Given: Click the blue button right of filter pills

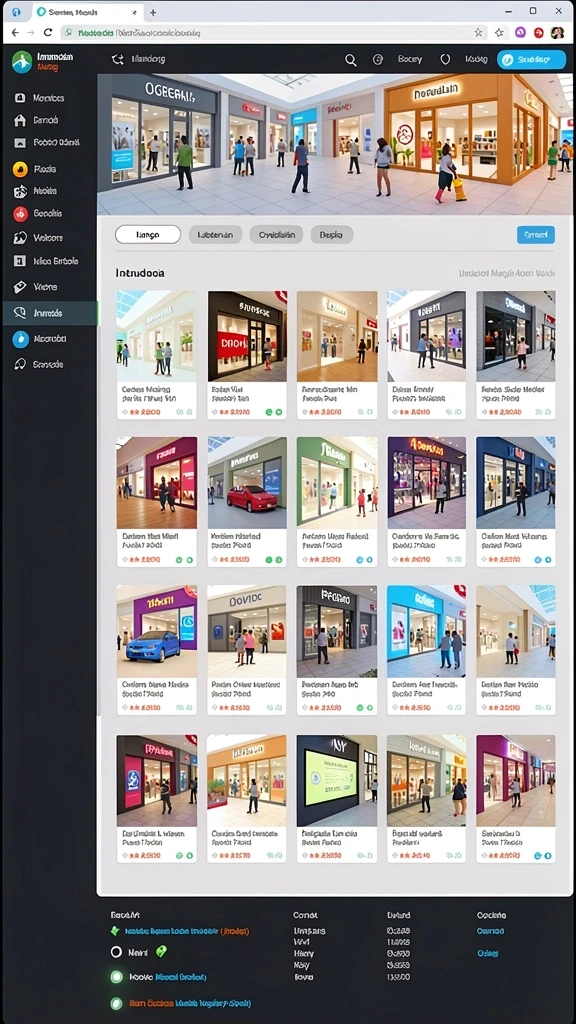Looking at the screenshot, I should tap(536, 235).
